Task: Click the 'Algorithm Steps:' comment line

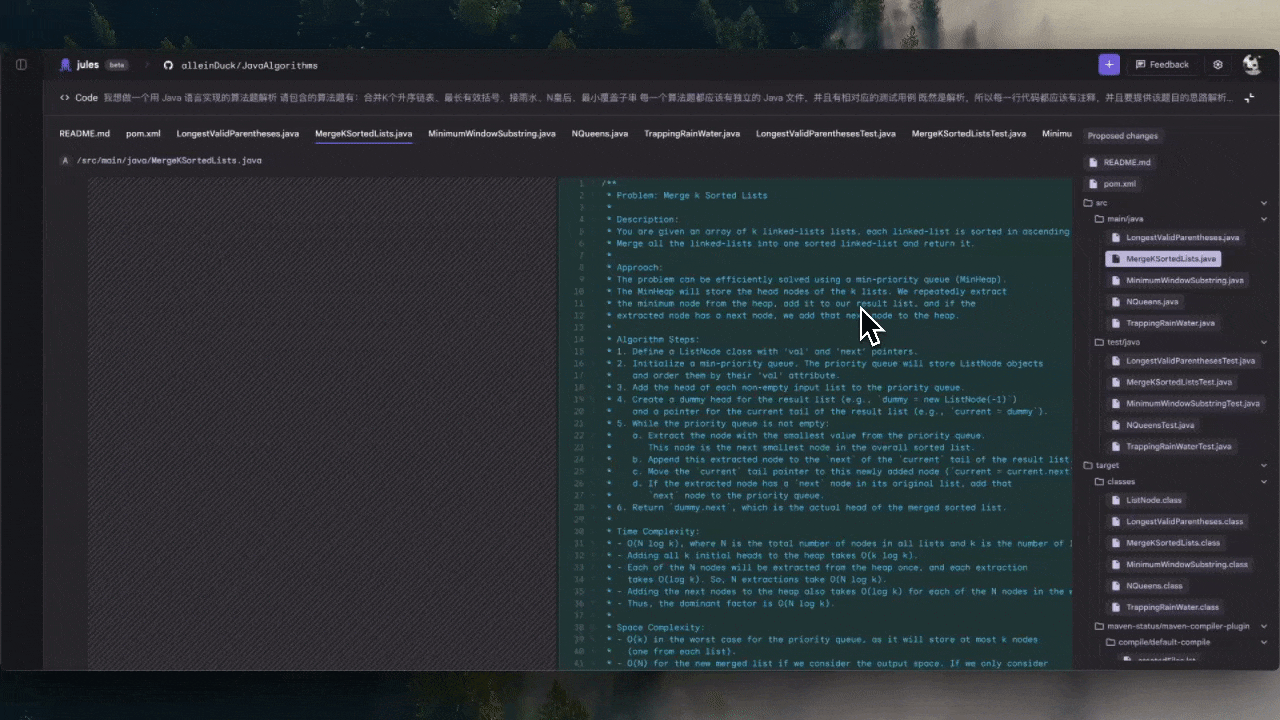Action: coord(655,339)
